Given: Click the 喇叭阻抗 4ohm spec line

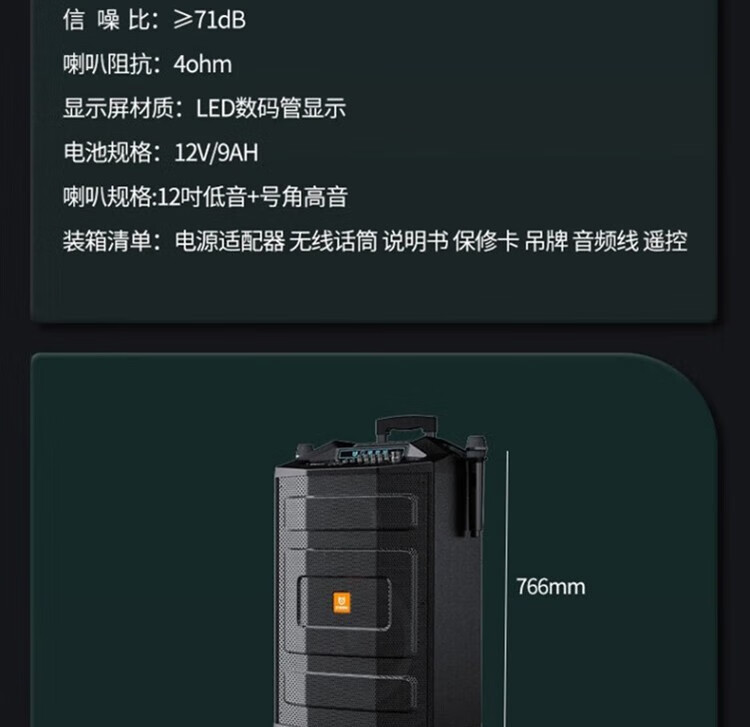Looking at the screenshot, I should (x=147, y=64).
